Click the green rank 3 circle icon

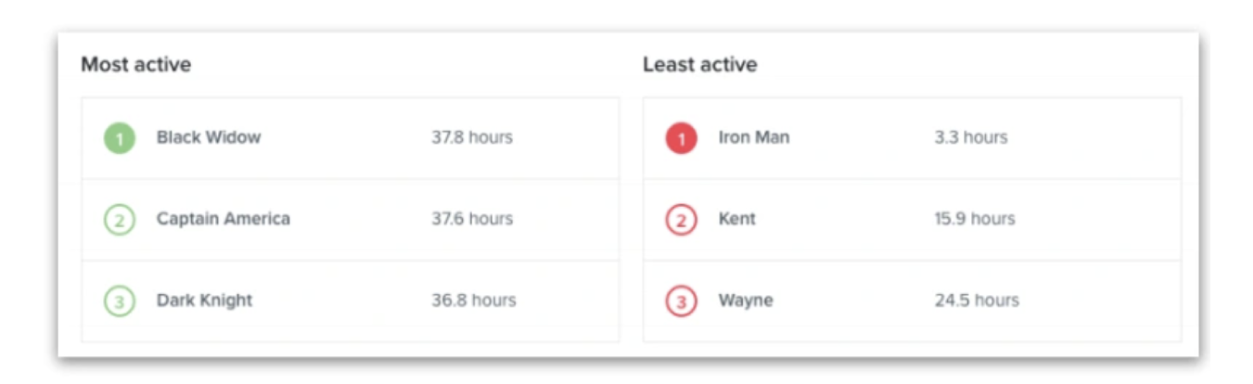(119, 301)
